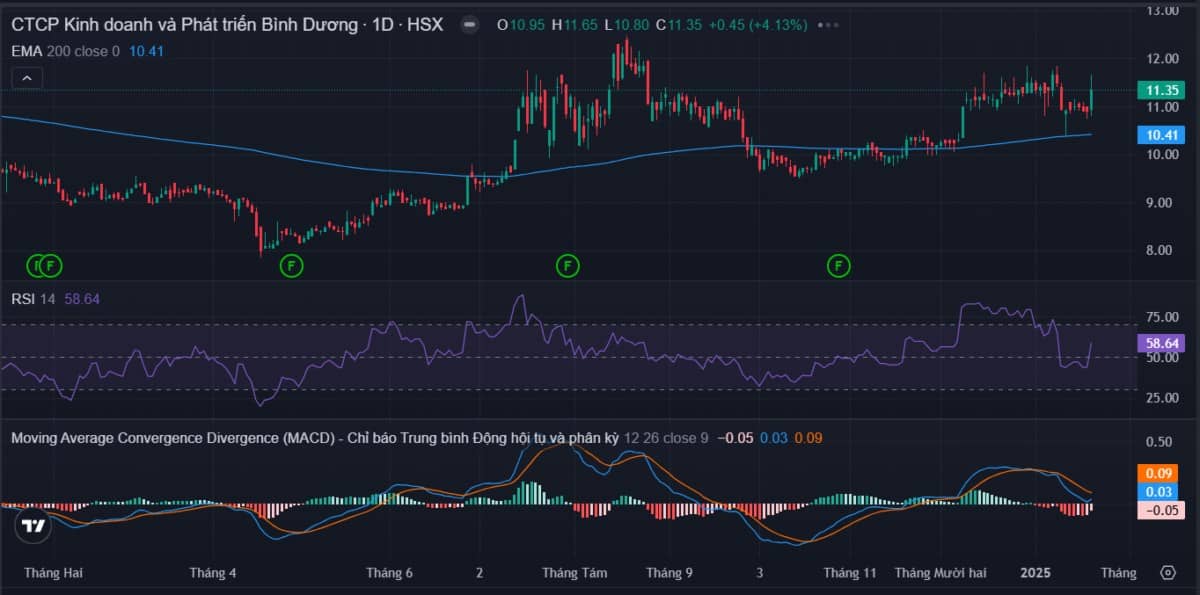Viewport: 1200px width, 595px height.
Task: Select the EMA 200 close 0 legend
Action: pos(65,51)
